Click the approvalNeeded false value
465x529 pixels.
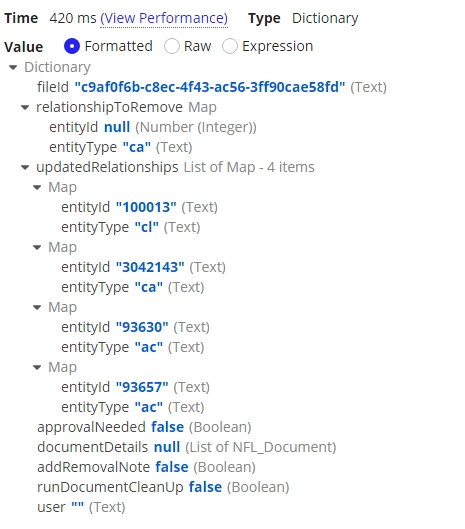click(167, 427)
